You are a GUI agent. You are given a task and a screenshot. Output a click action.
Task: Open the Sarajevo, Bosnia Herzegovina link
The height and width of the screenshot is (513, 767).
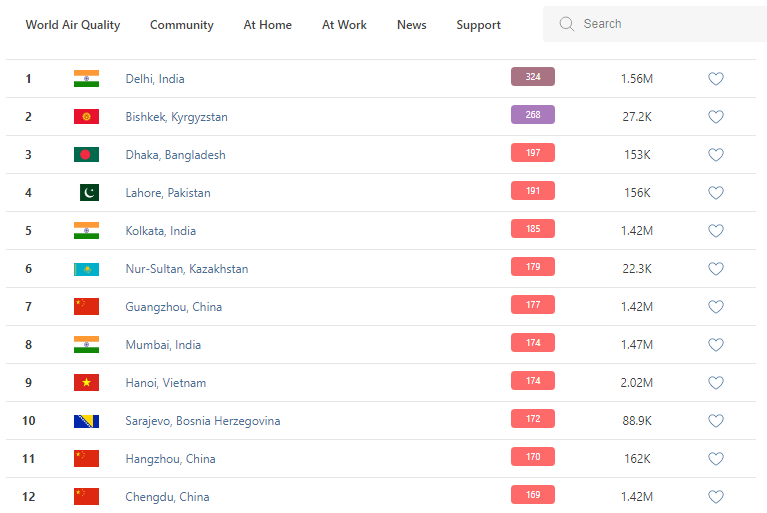202,421
